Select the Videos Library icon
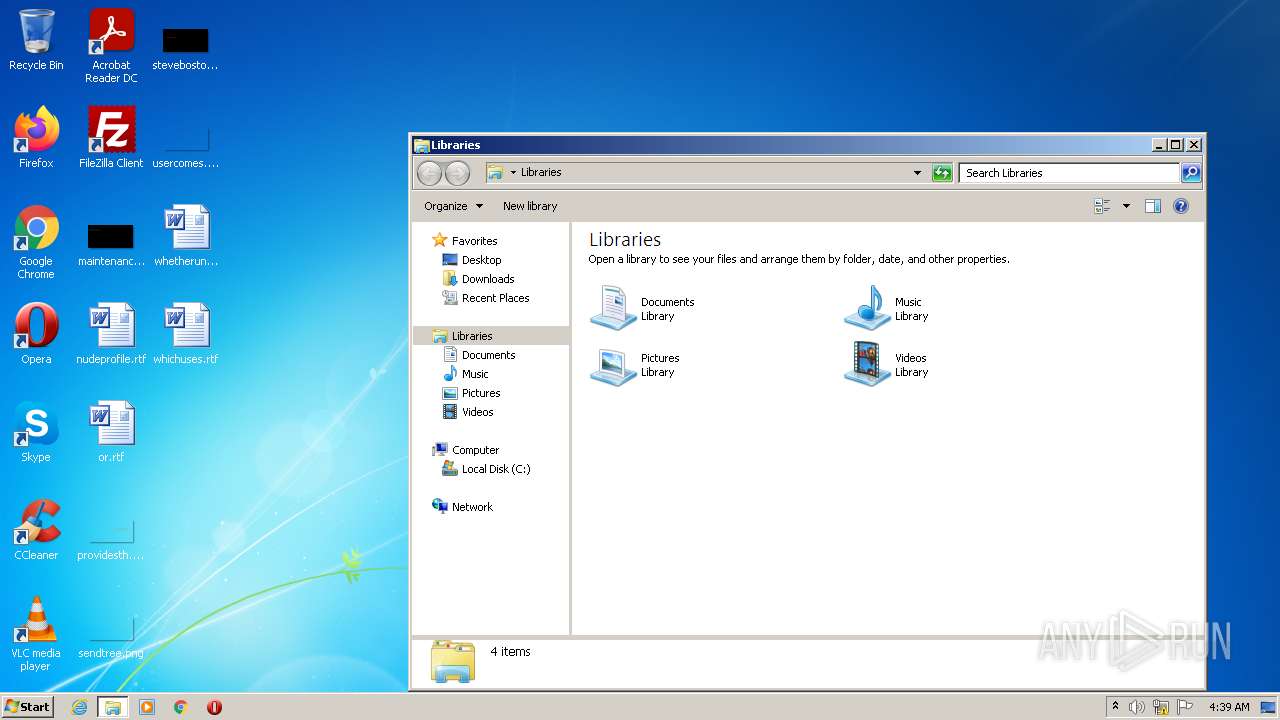 click(887, 364)
